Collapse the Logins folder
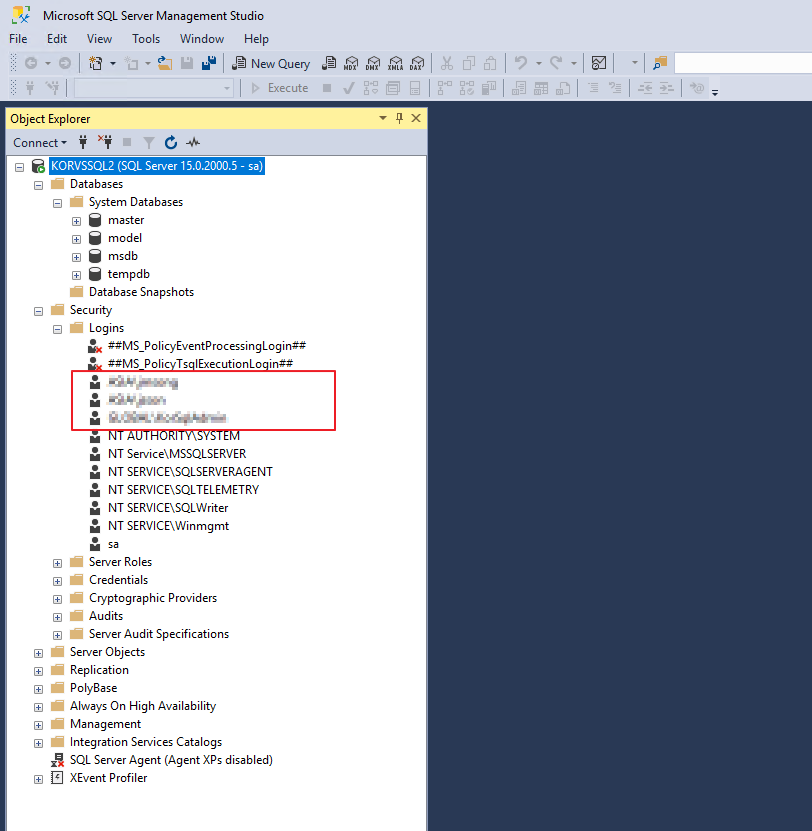This screenshot has height=831, width=812. (58, 330)
